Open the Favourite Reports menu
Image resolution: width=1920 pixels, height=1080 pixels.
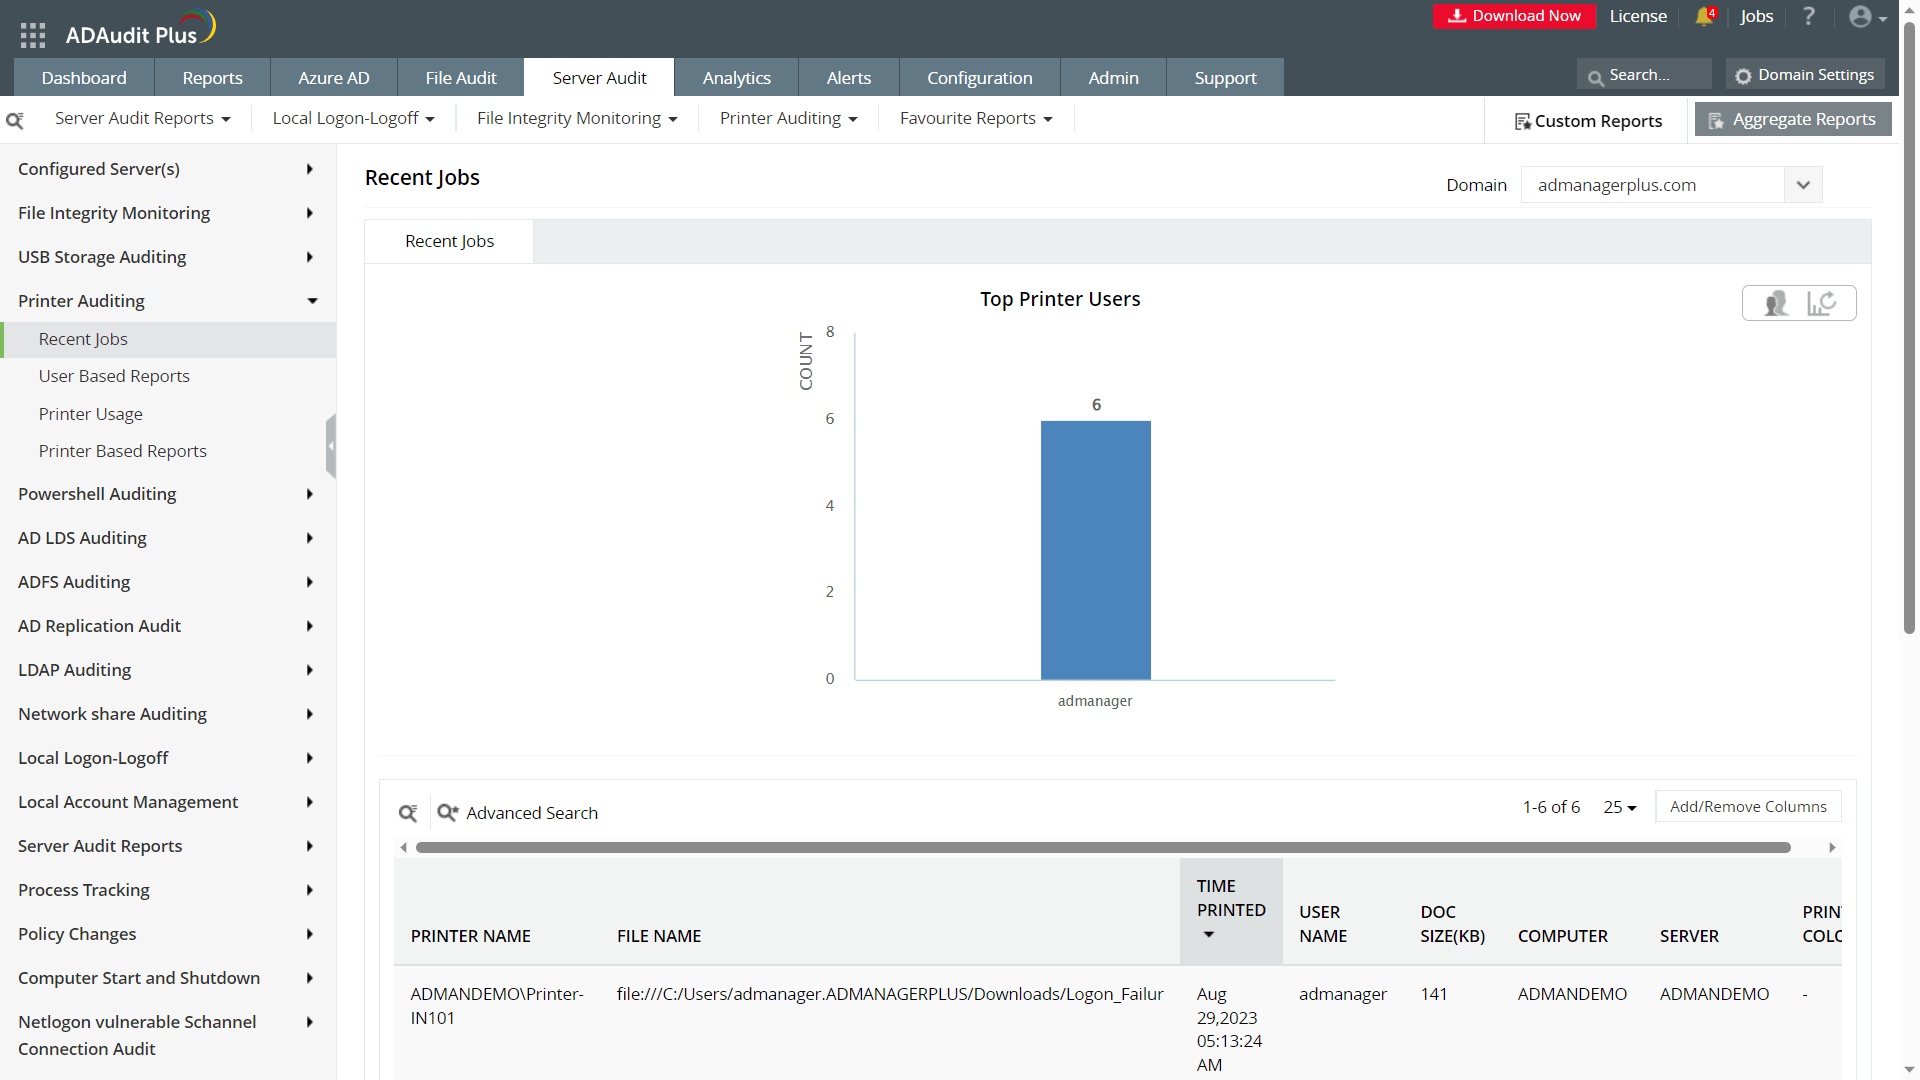976,118
